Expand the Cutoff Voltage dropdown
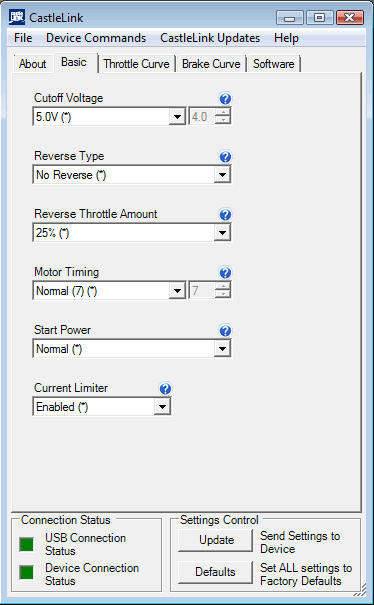The width and height of the screenshot is (374, 605). [x=177, y=117]
